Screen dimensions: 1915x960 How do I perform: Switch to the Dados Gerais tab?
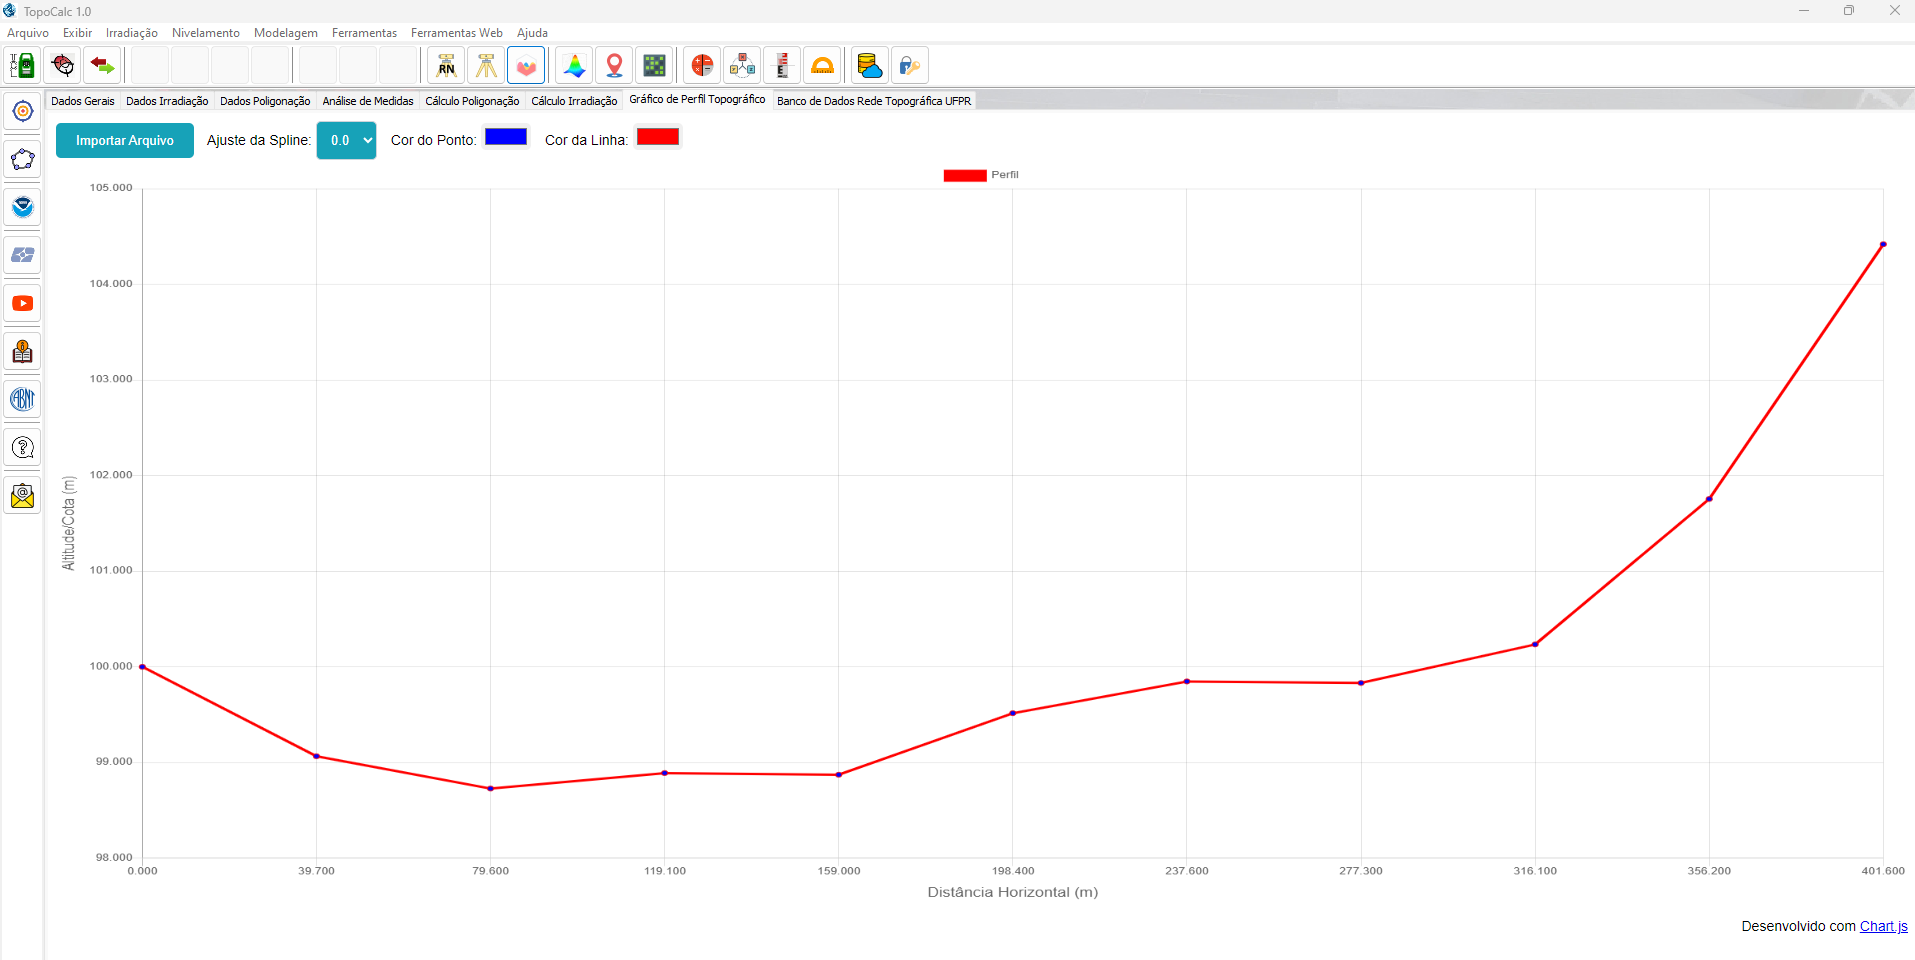(x=83, y=101)
